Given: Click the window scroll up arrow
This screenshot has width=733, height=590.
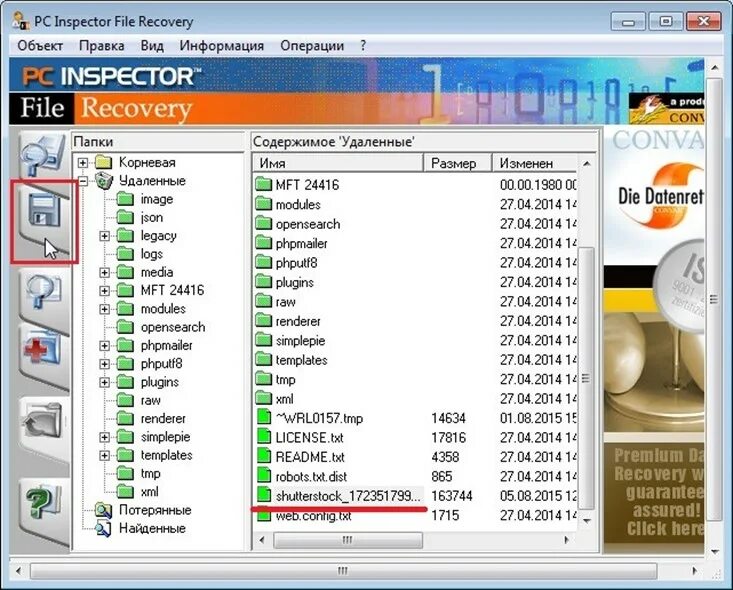Looking at the screenshot, I should (715, 68).
